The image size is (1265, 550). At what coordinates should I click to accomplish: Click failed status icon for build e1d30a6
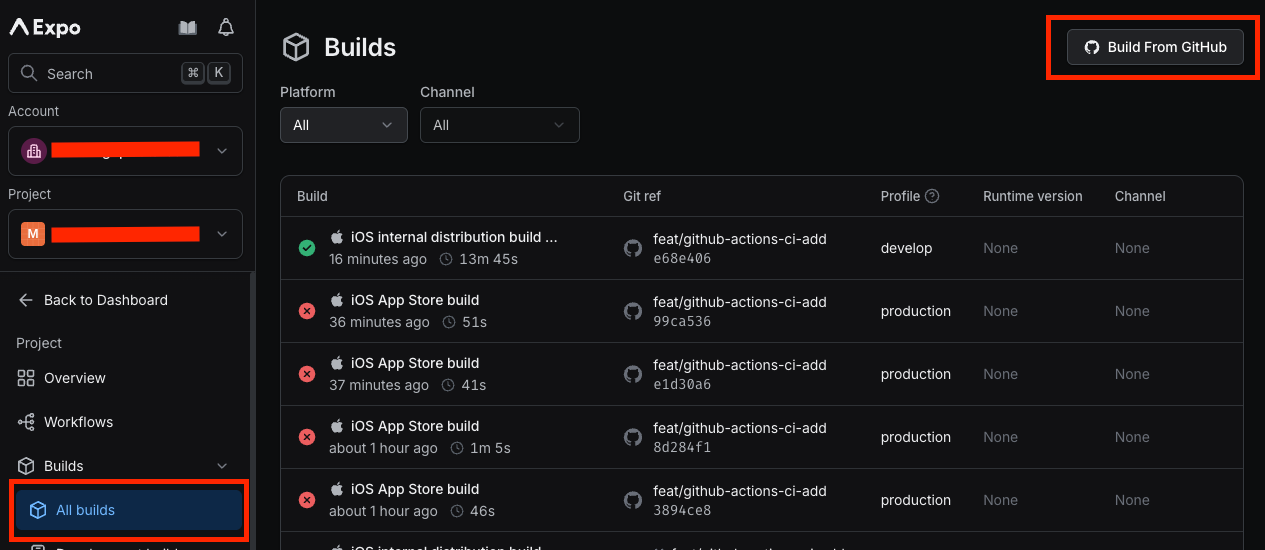click(x=307, y=374)
